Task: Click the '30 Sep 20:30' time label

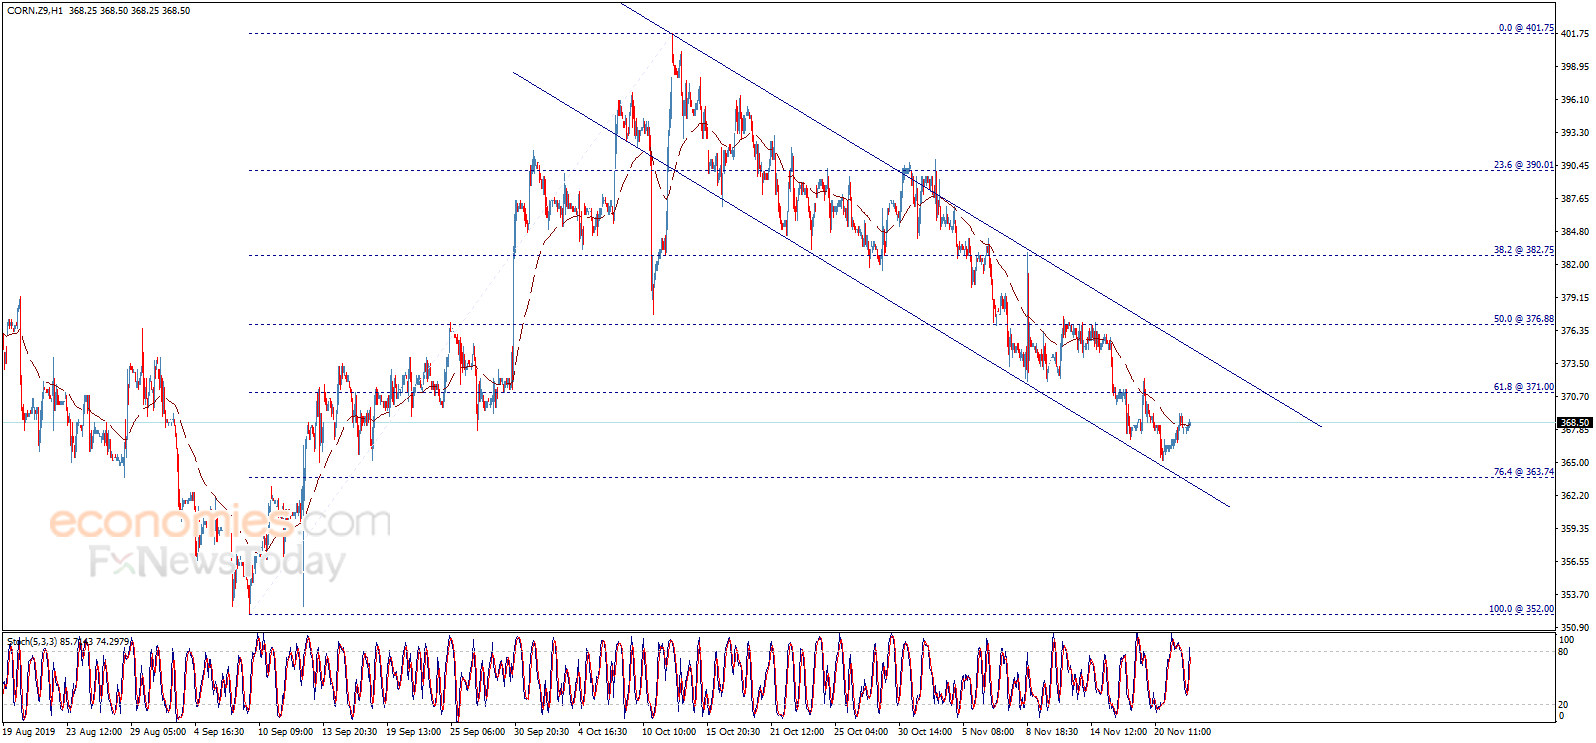Action: [x=541, y=732]
